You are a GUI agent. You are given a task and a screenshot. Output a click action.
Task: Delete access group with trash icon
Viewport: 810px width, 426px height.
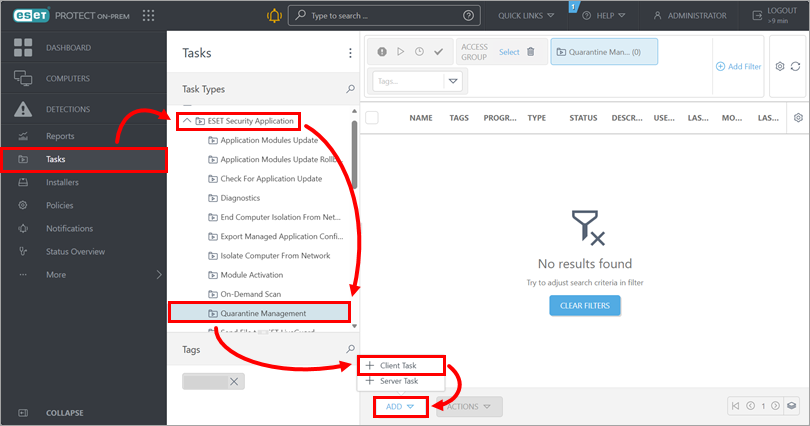531,52
